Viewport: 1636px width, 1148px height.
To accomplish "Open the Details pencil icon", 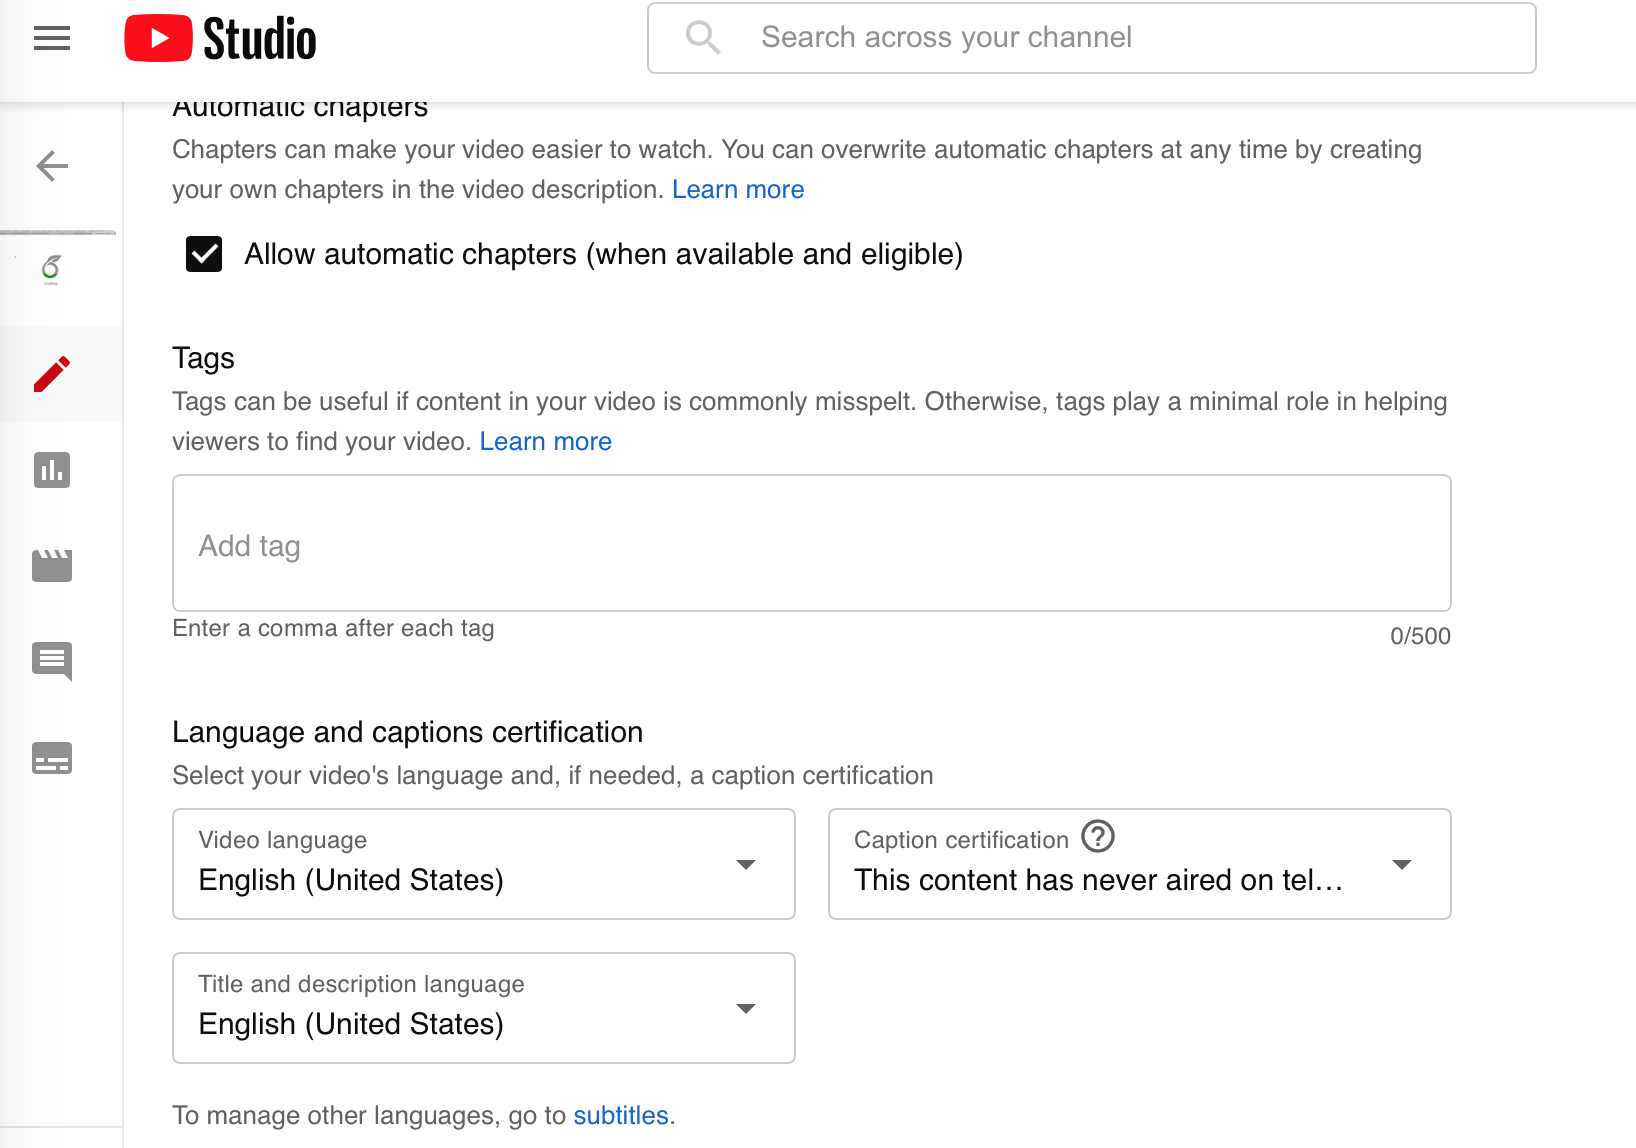I will (52, 374).
